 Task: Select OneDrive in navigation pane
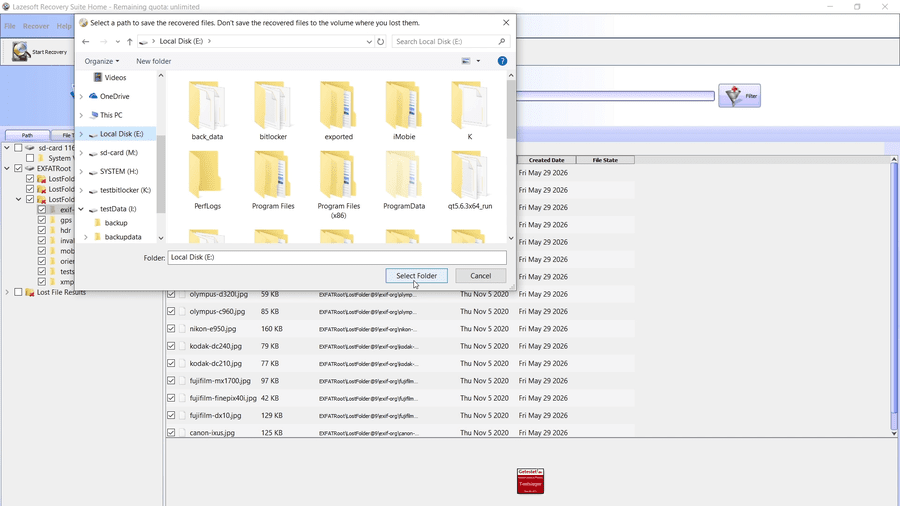tap(114, 96)
